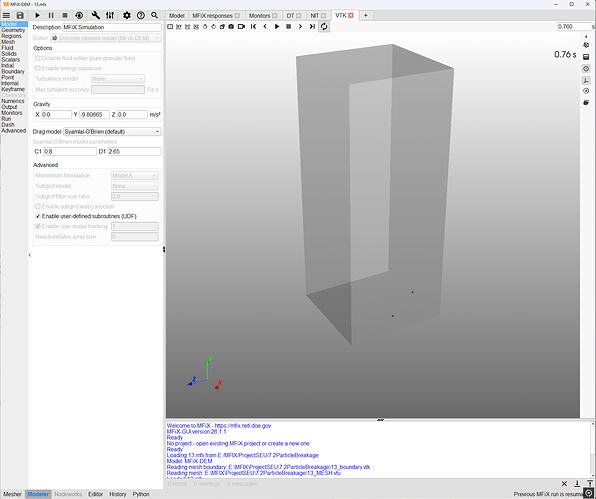Image resolution: width=596 pixels, height=499 pixels.
Task: Click the Run simulation play icon
Action: point(37,16)
